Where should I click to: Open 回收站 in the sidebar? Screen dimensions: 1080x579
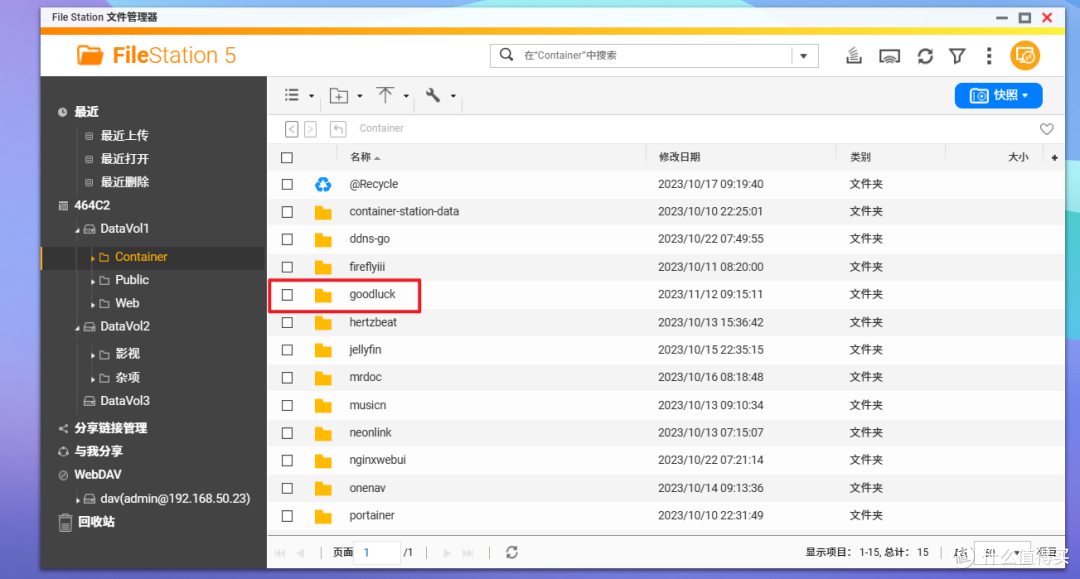click(x=96, y=522)
